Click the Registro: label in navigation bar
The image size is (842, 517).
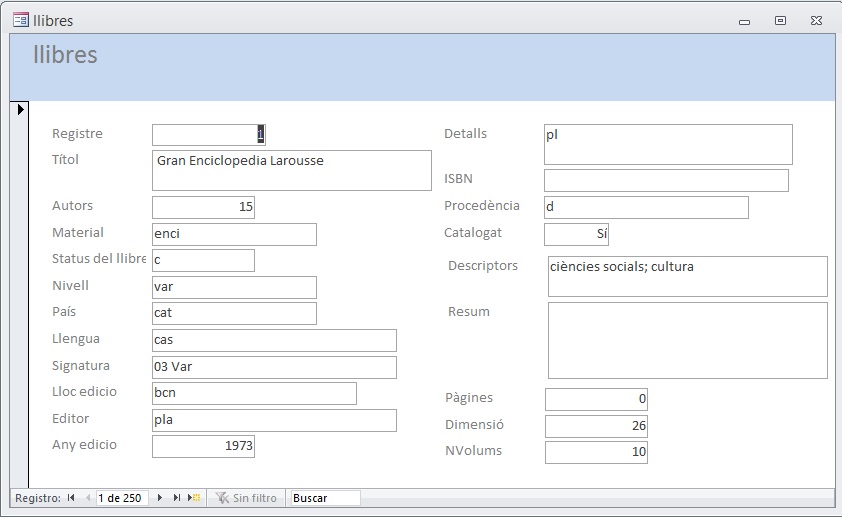tap(38, 498)
